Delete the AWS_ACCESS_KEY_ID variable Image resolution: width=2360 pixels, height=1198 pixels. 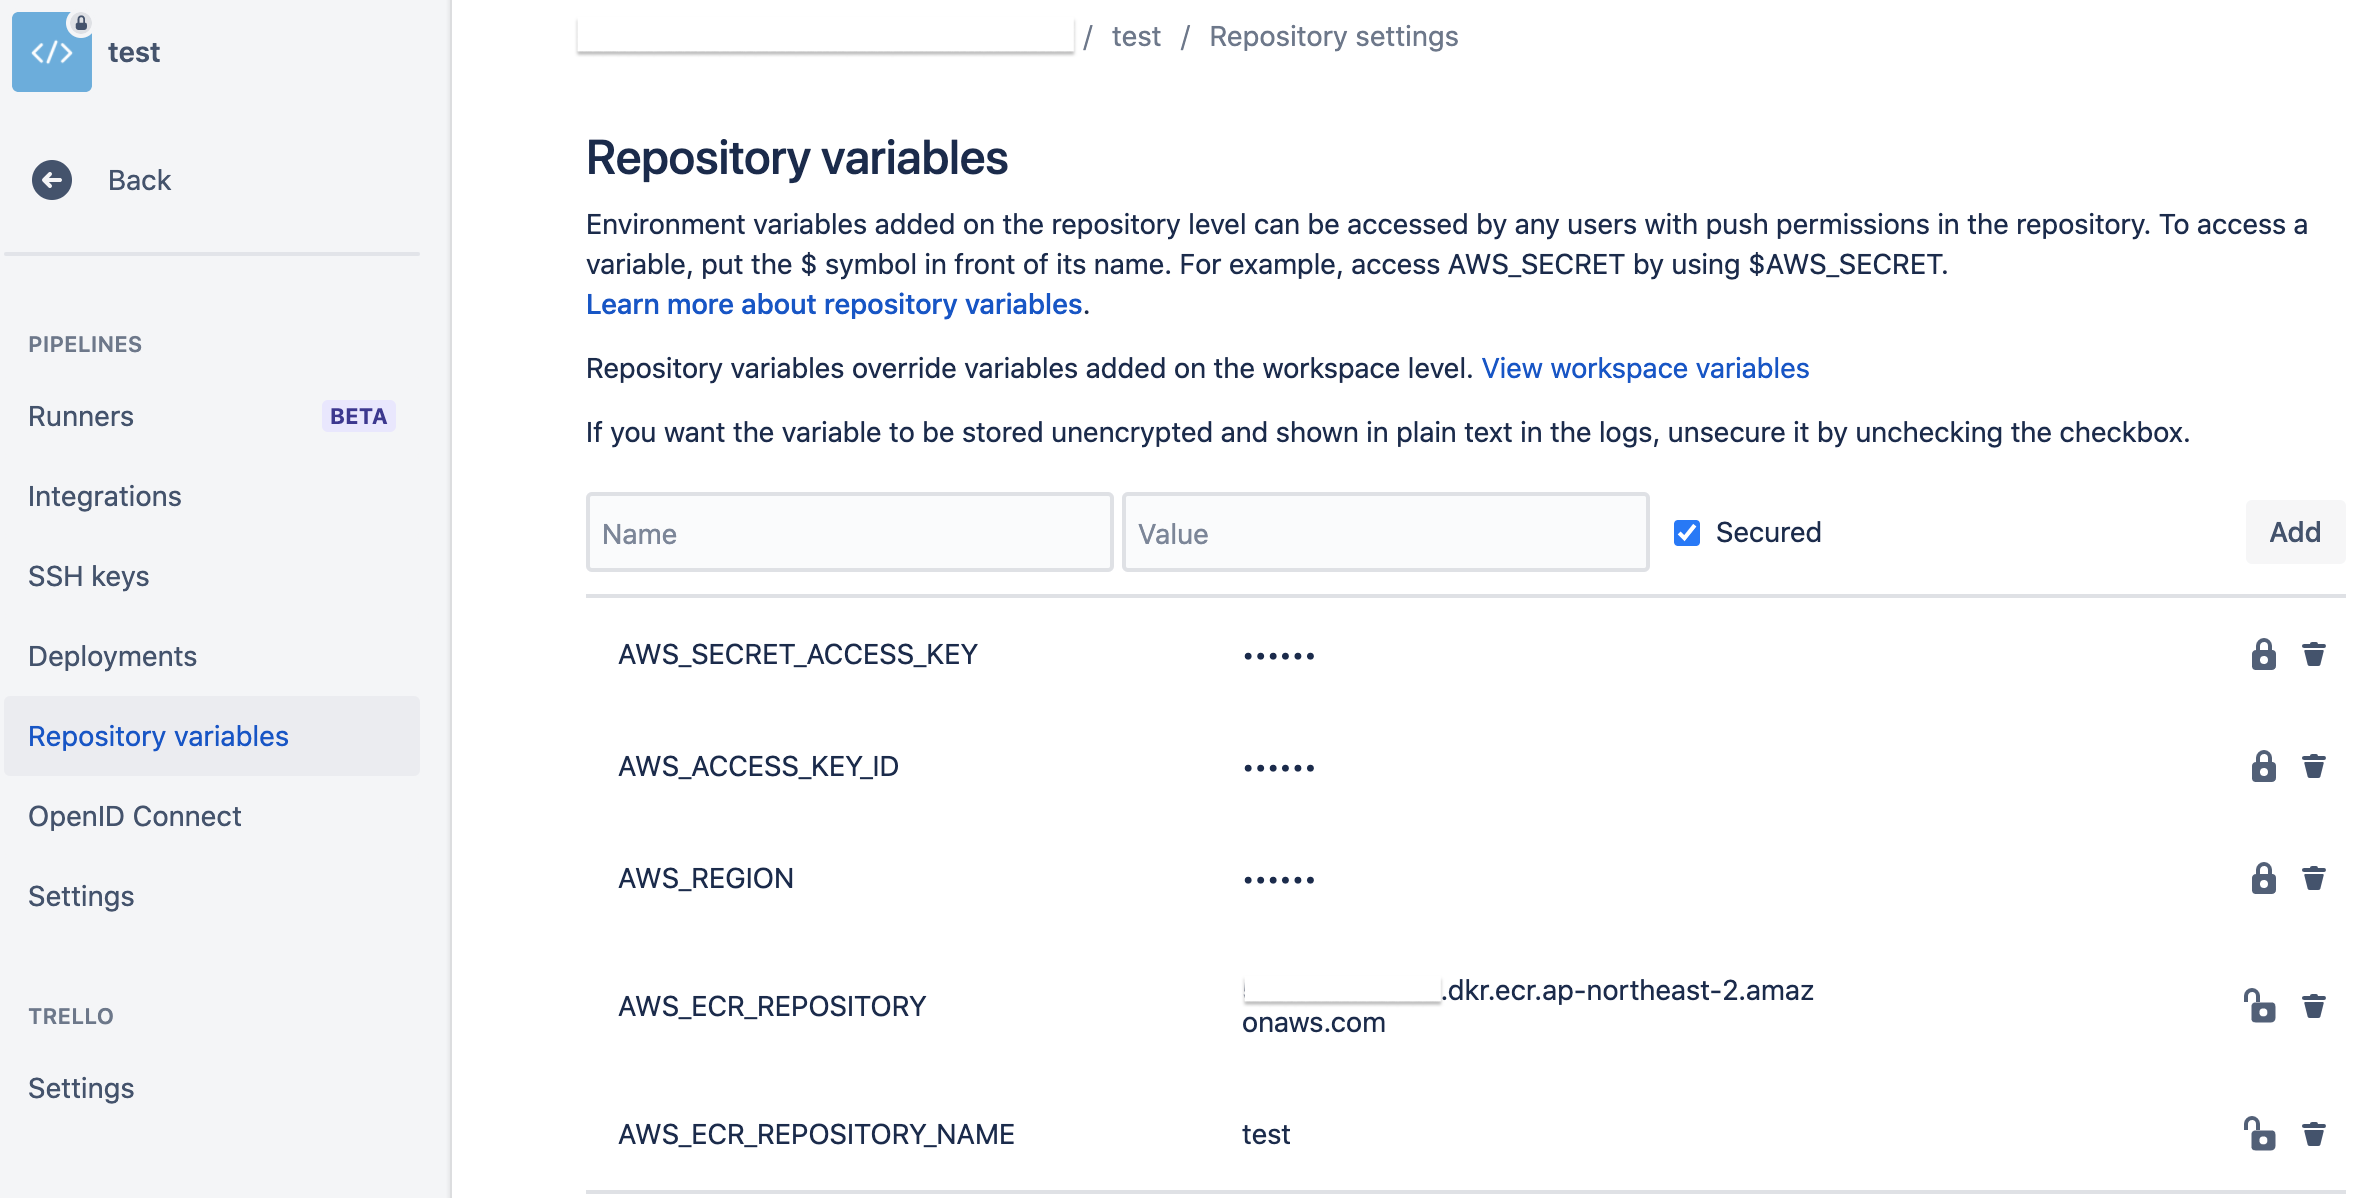pos(2313,767)
